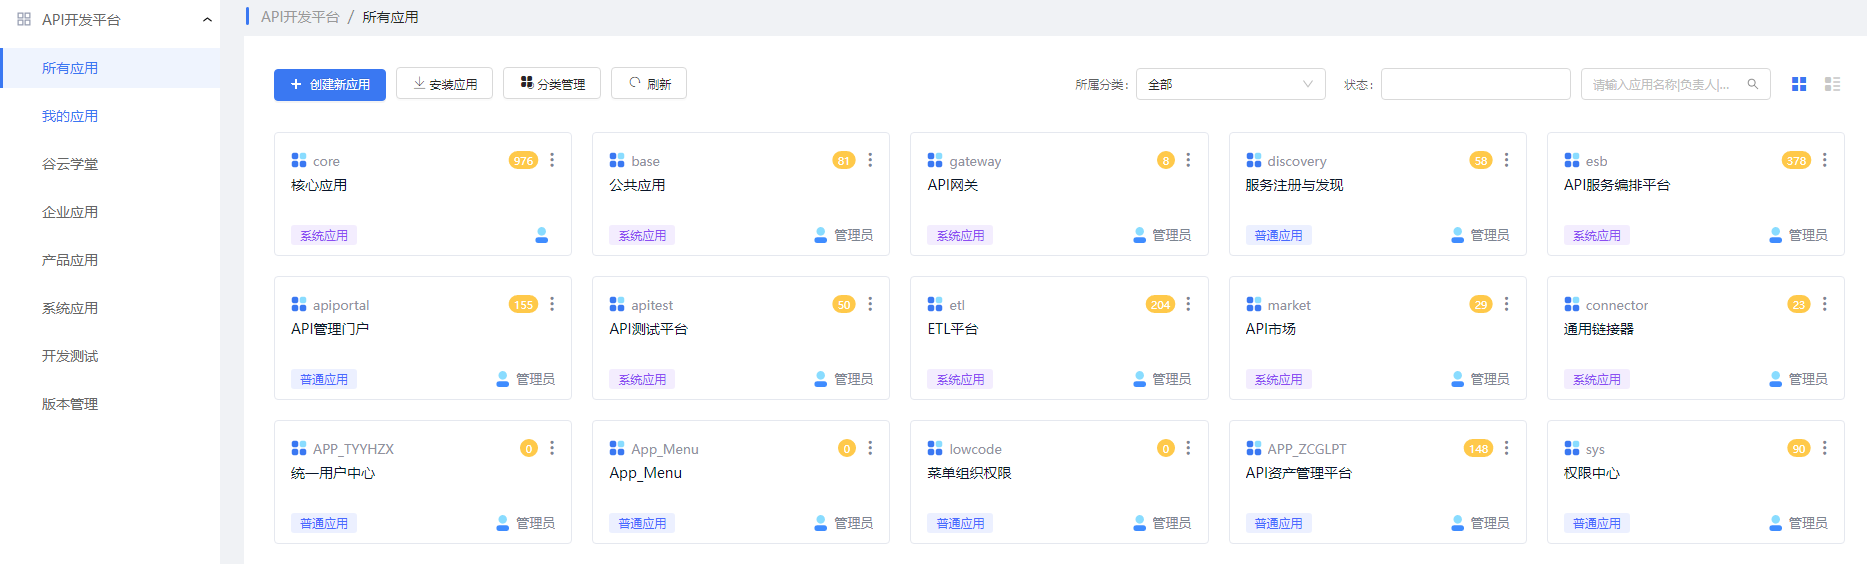Click the 204 badge on etl card

[1160, 304]
